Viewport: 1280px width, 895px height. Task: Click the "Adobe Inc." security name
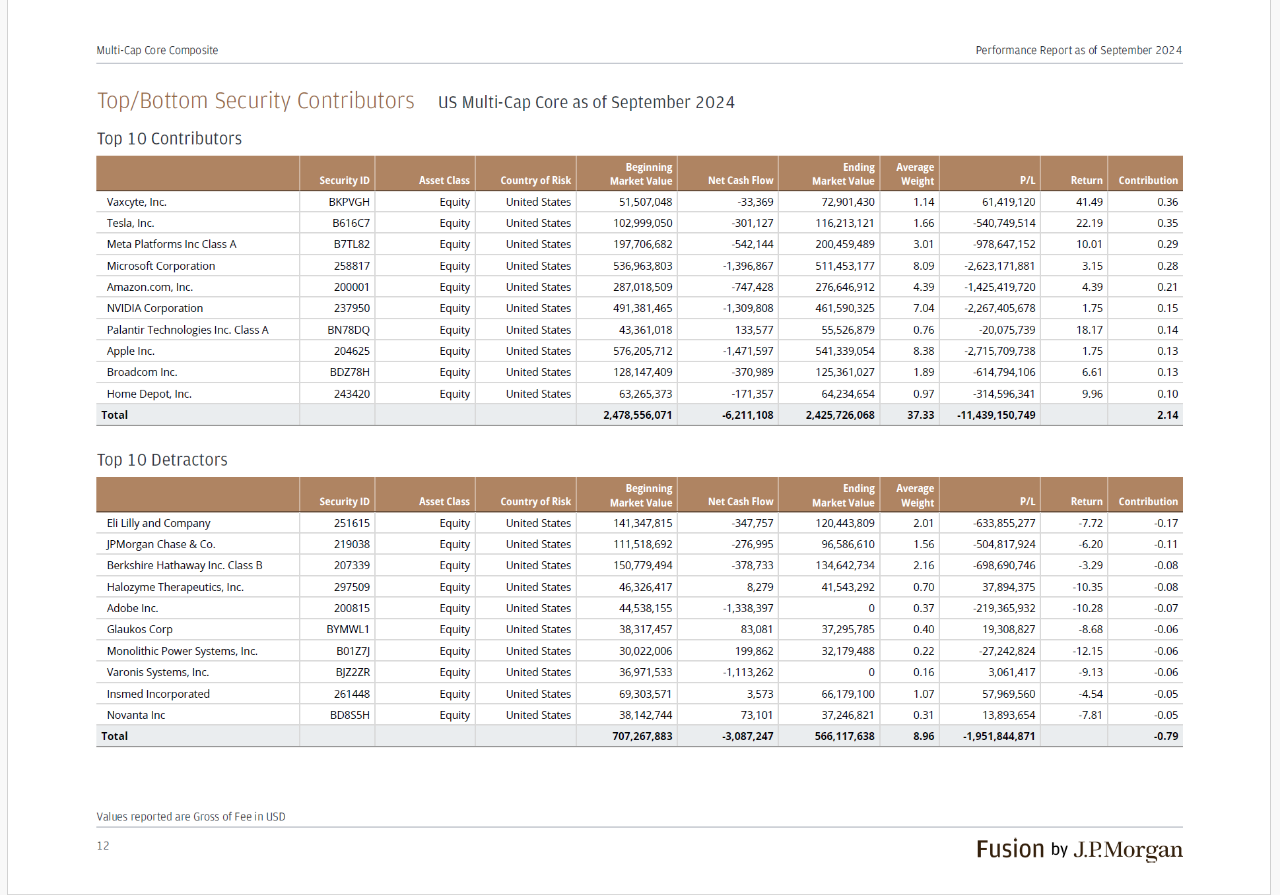coord(132,608)
